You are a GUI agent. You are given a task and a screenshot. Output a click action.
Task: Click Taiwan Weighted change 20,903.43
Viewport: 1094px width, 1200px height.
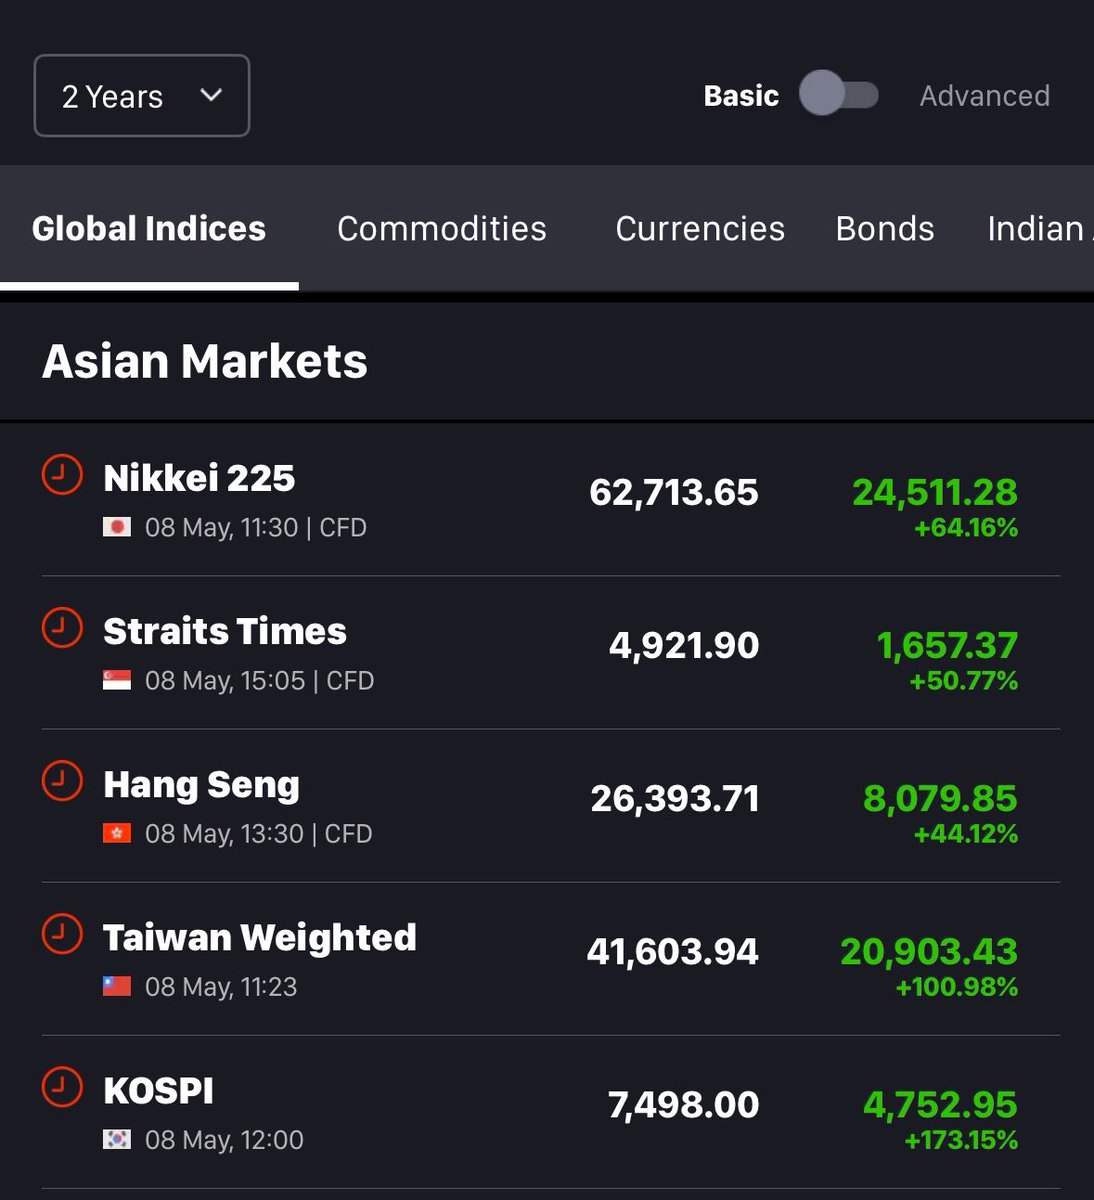[x=929, y=951]
